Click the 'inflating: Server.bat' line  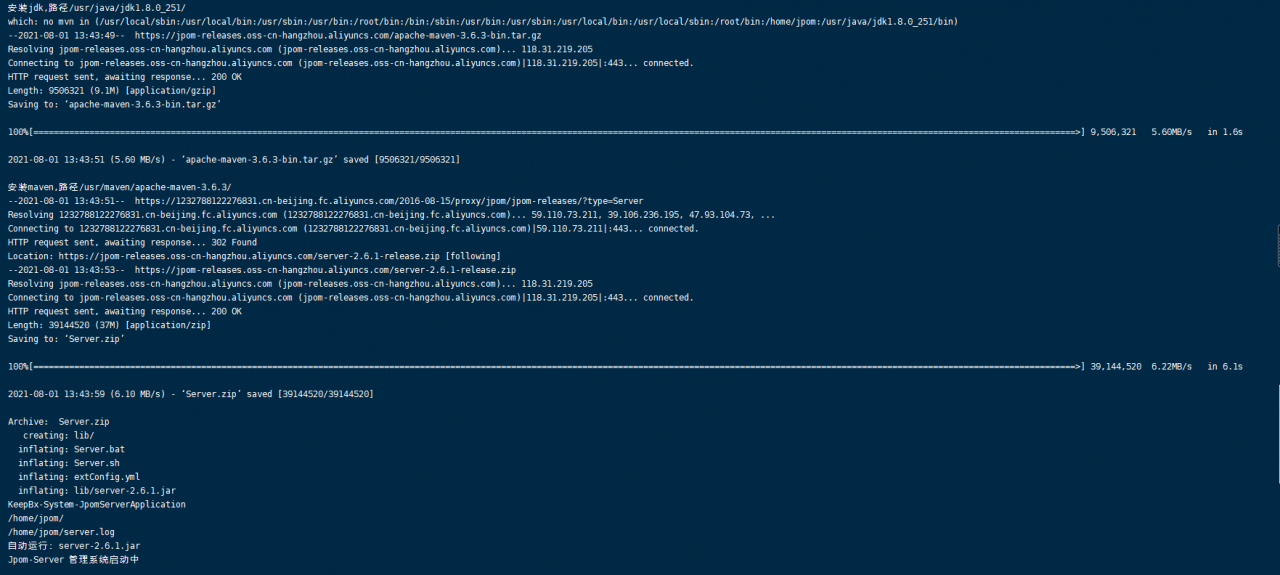point(71,449)
